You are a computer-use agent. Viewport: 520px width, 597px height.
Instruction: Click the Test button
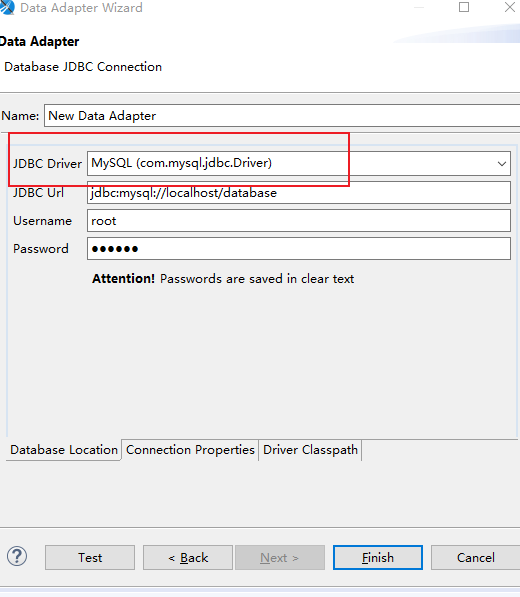(90, 557)
